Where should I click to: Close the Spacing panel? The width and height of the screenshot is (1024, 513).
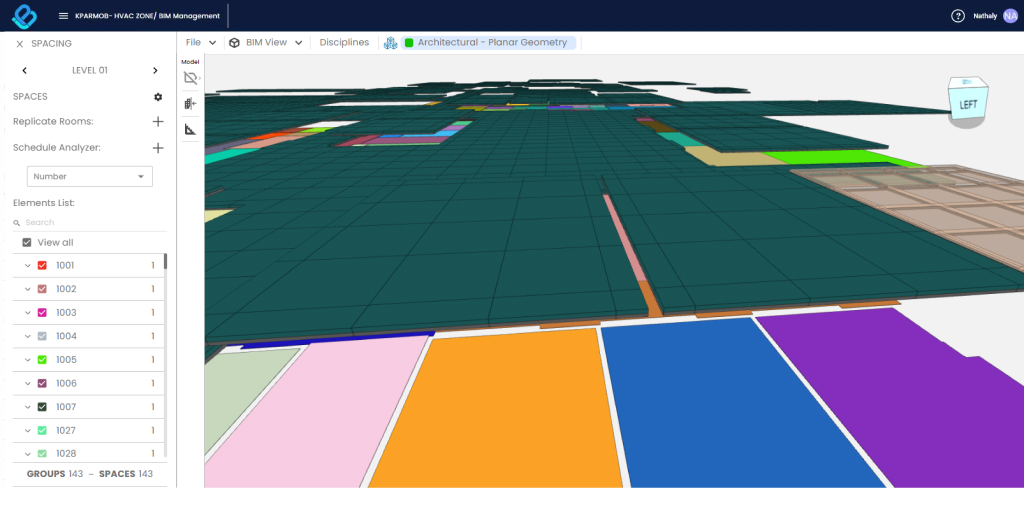19,44
